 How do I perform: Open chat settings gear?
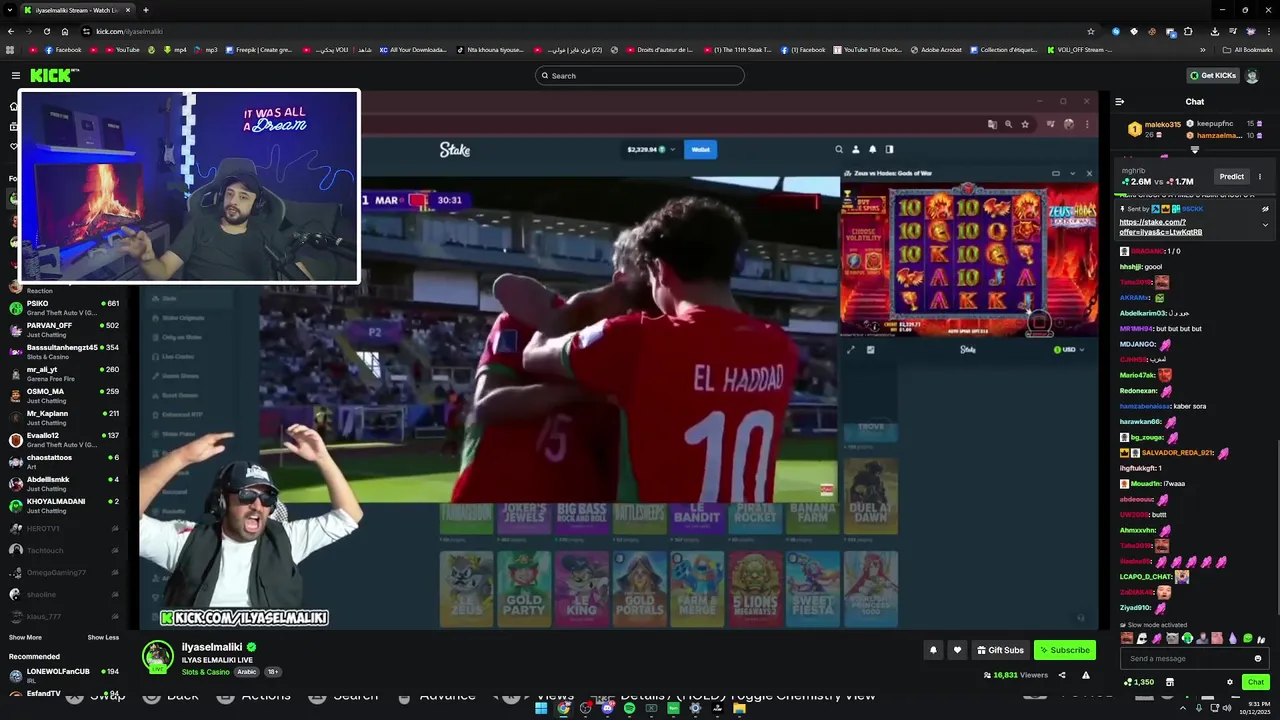(x=1230, y=682)
